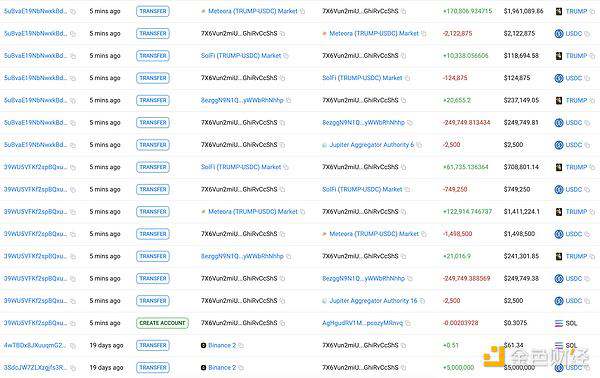This screenshot has height=378, width=600.
Task: Copy the Jupiter Aggregator Authority 6 address
Action: (419, 145)
